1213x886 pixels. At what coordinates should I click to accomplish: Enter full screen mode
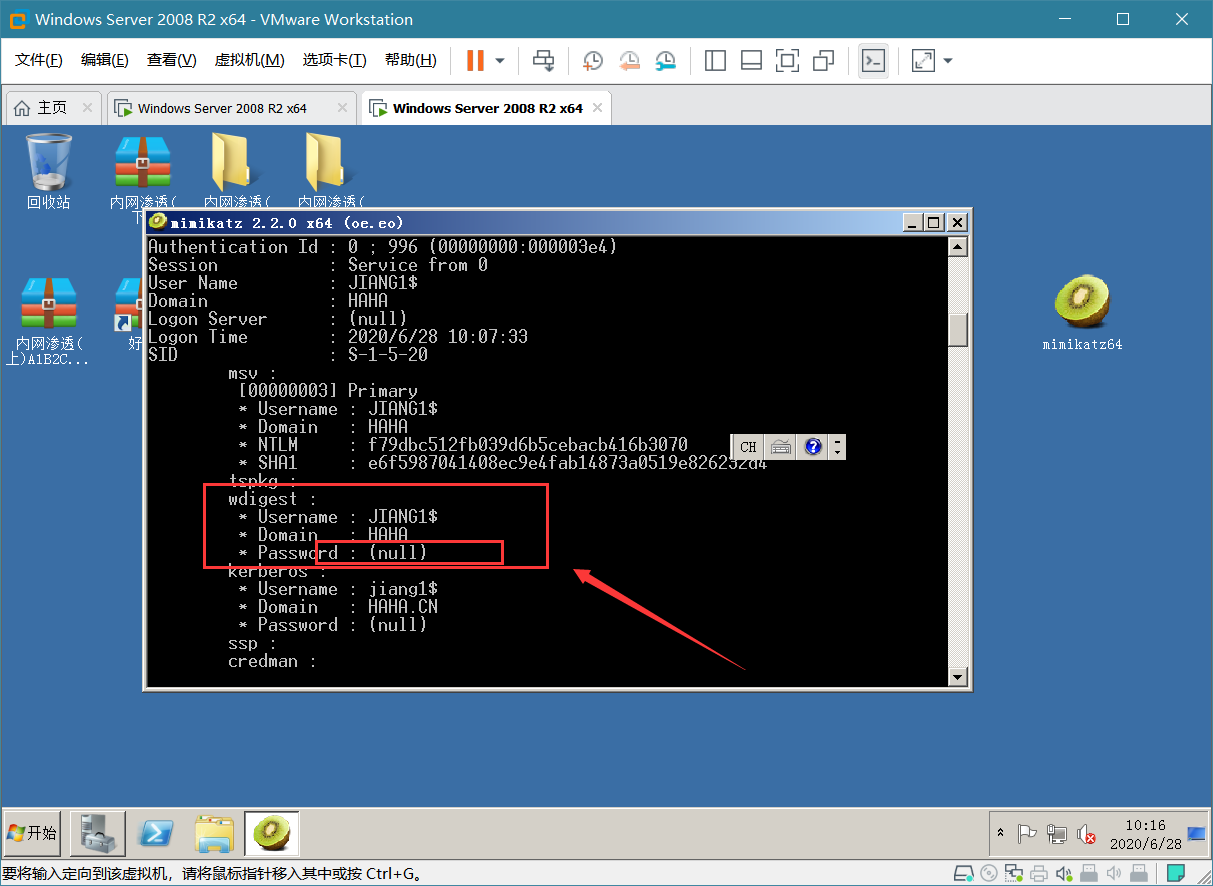click(787, 61)
